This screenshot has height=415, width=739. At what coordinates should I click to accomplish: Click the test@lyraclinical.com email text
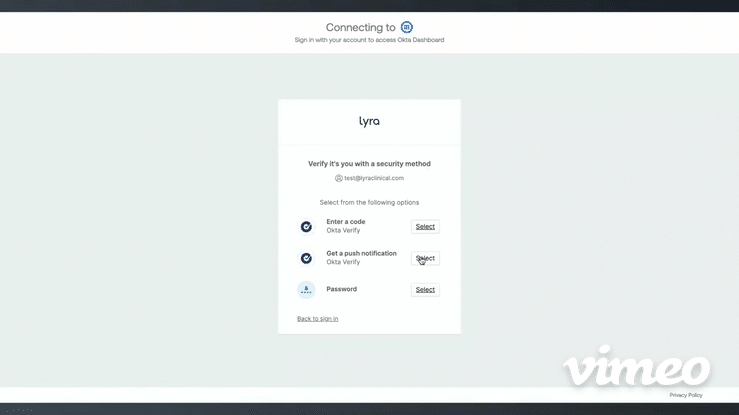click(x=374, y=178)
